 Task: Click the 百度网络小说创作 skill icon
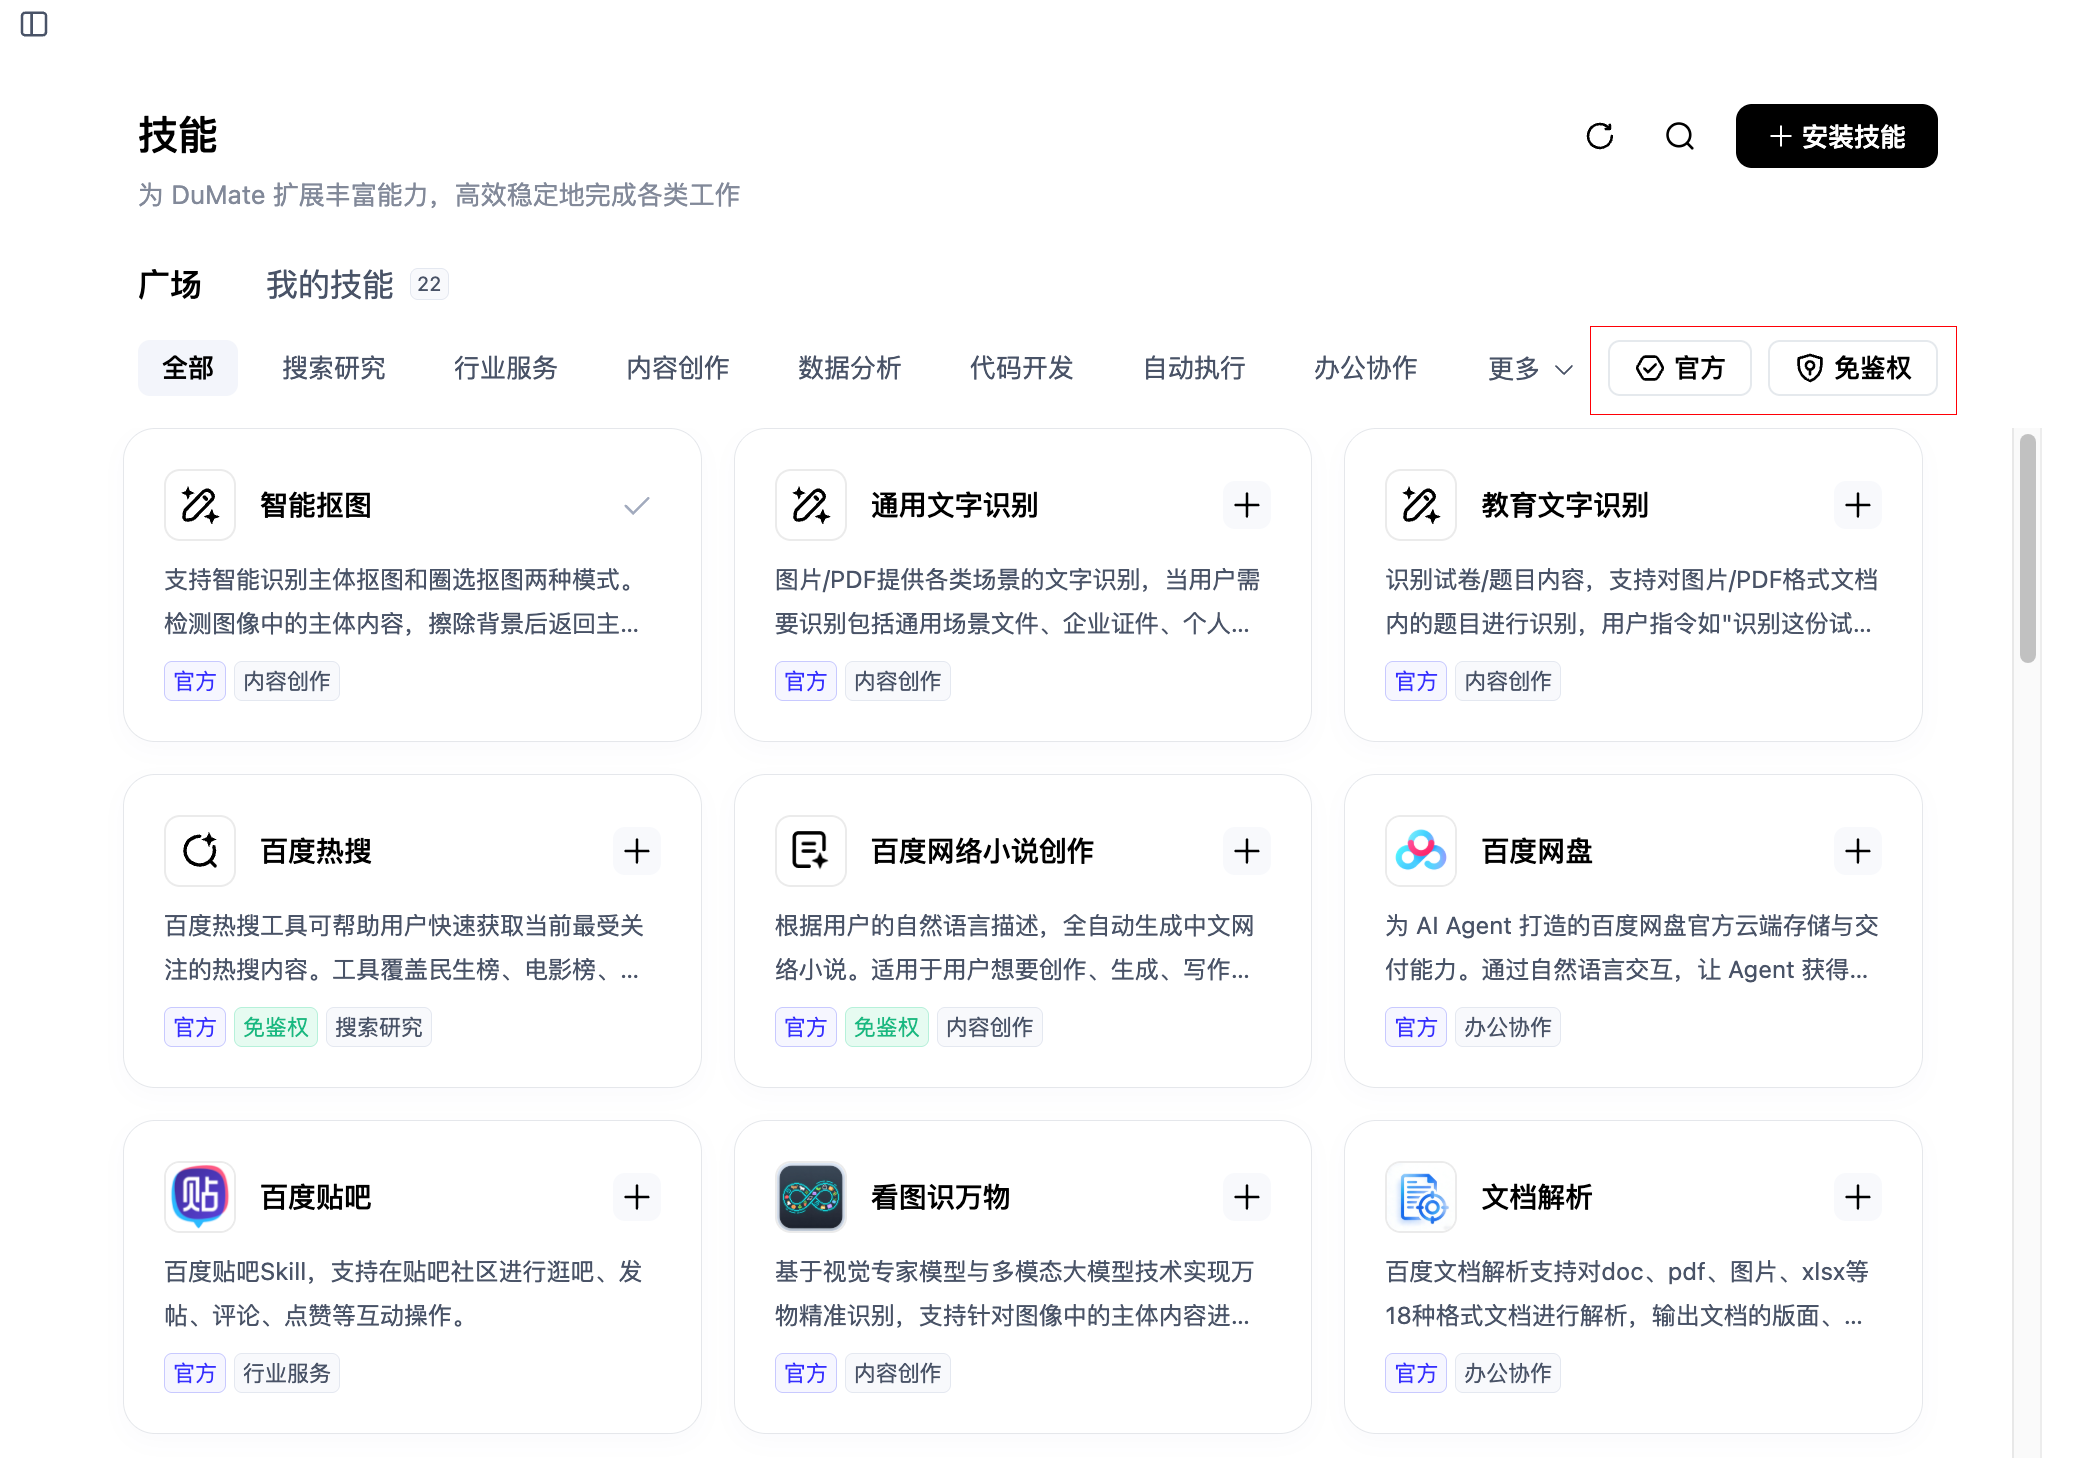pos(811,851)
